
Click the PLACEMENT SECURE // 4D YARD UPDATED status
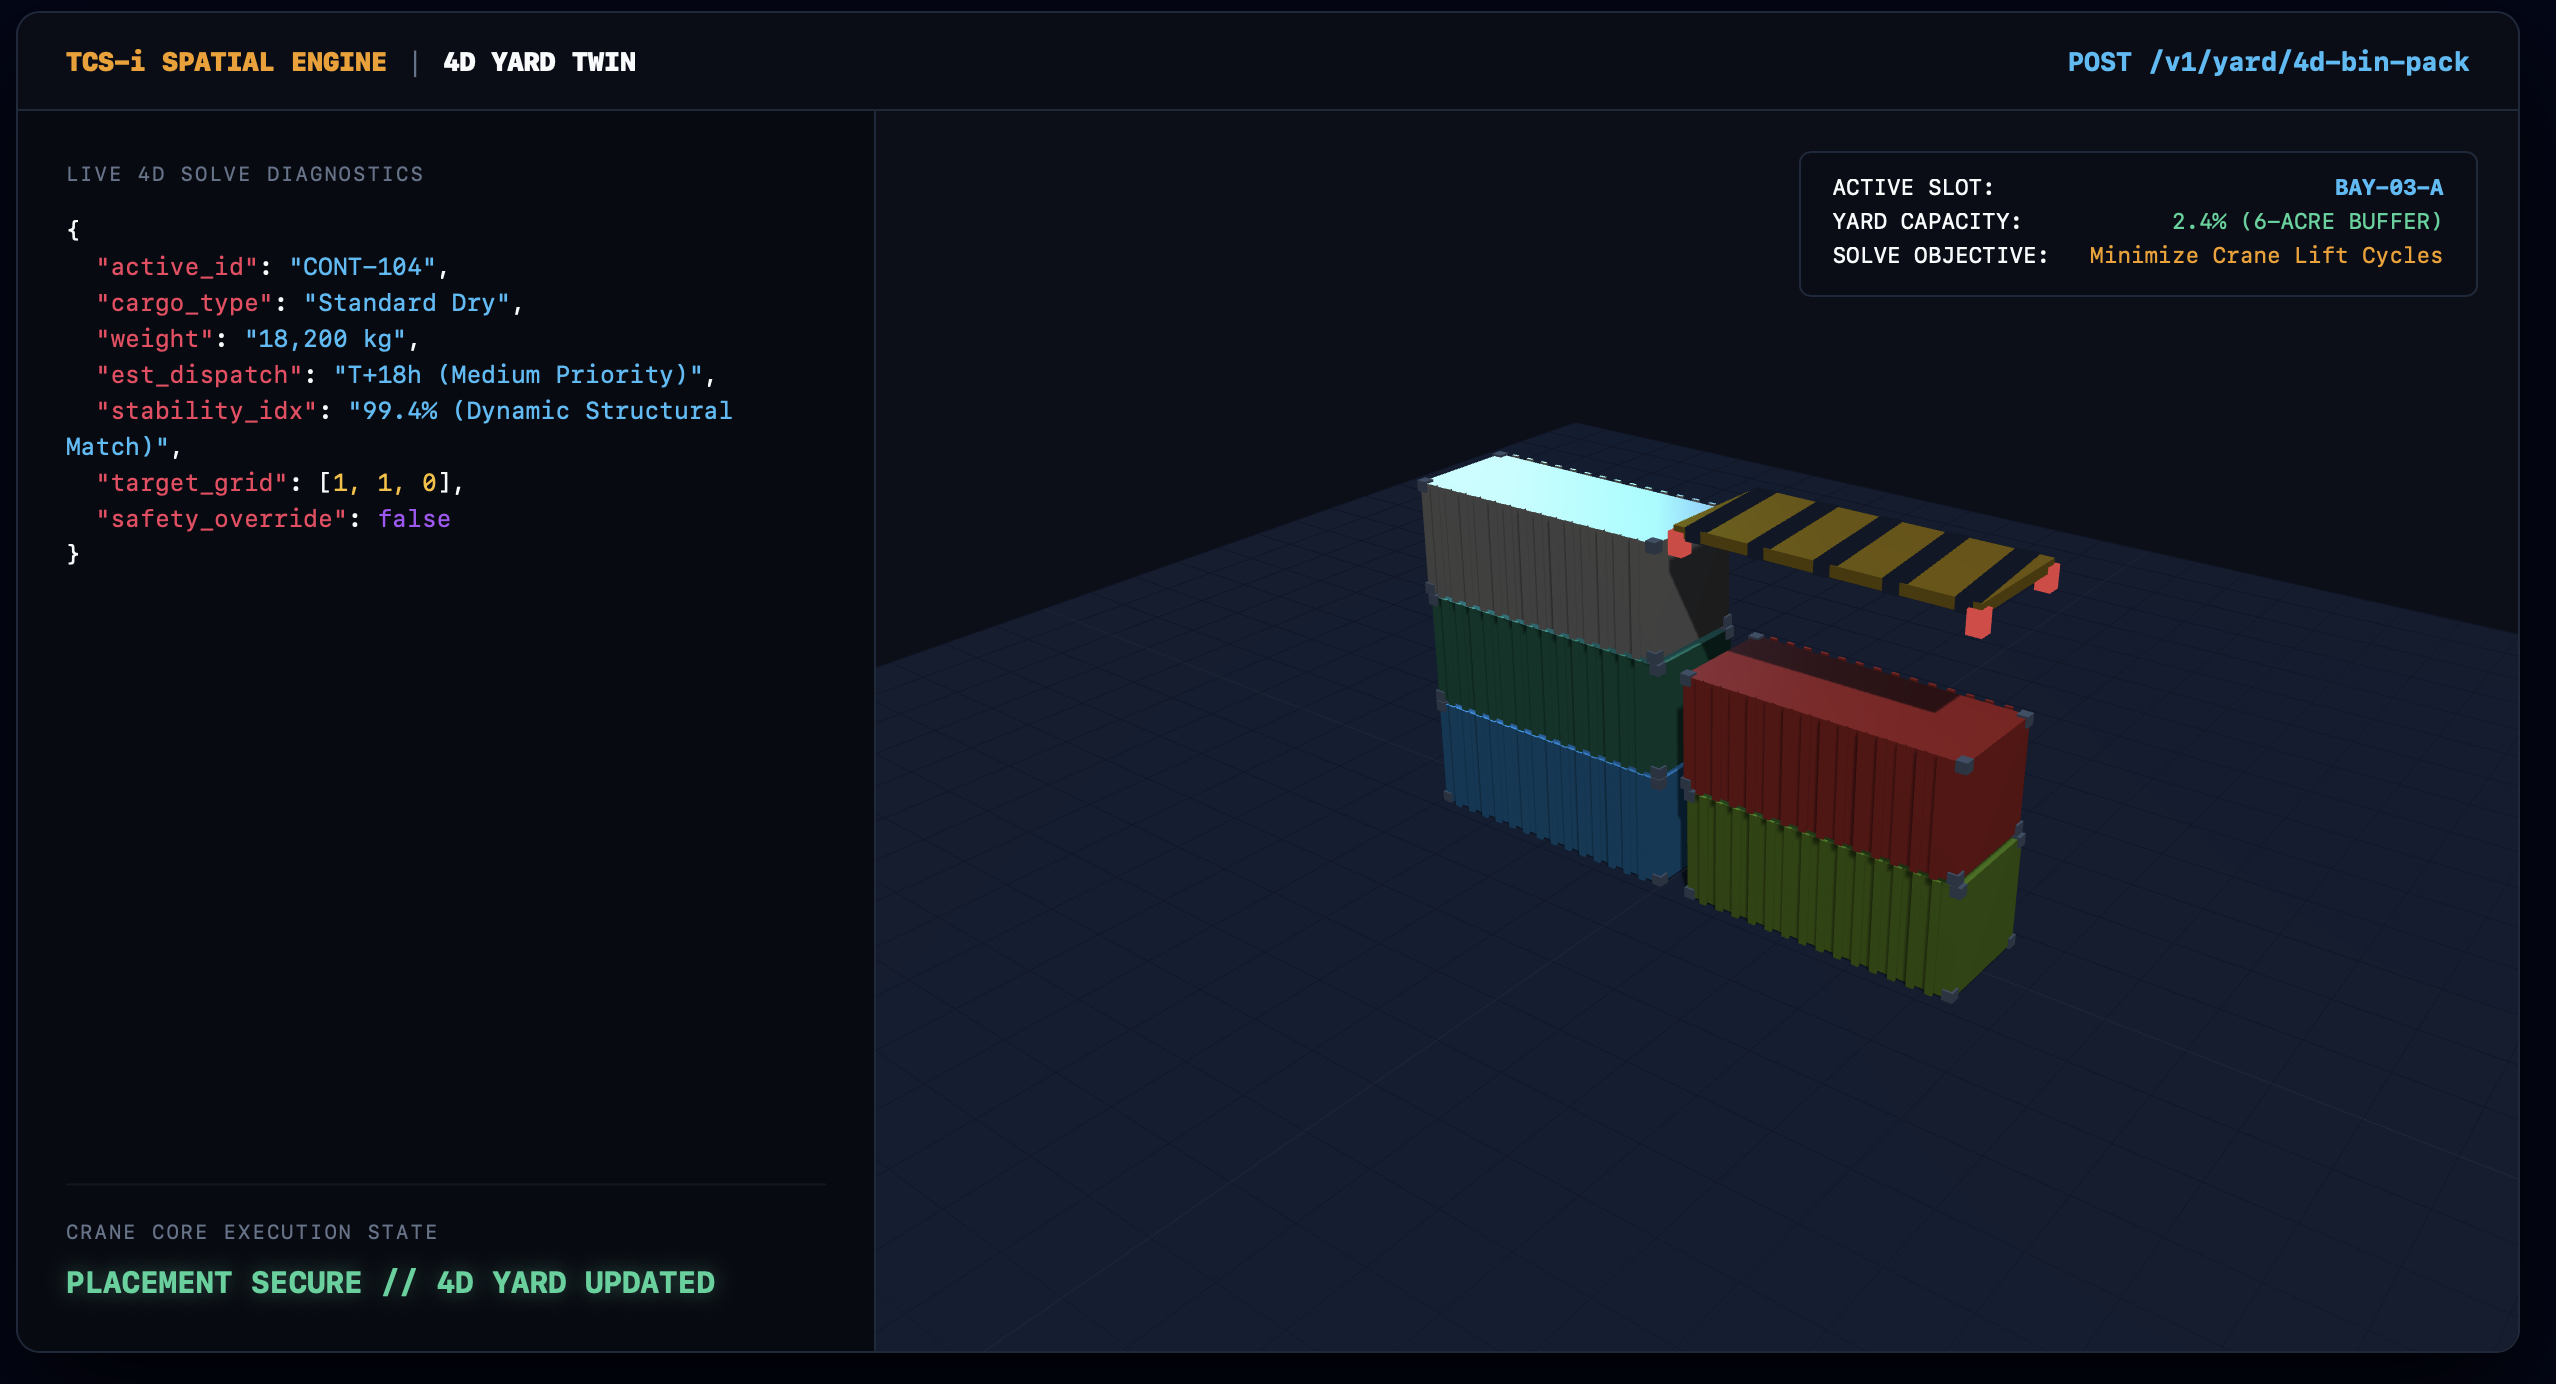391,1283
